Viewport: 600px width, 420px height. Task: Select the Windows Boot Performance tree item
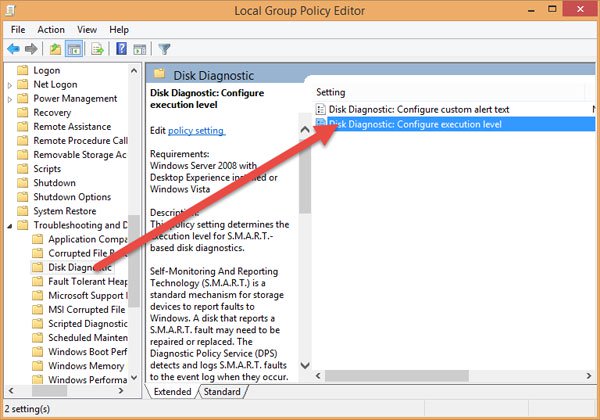pyautogui.click(x=88, y=352)
